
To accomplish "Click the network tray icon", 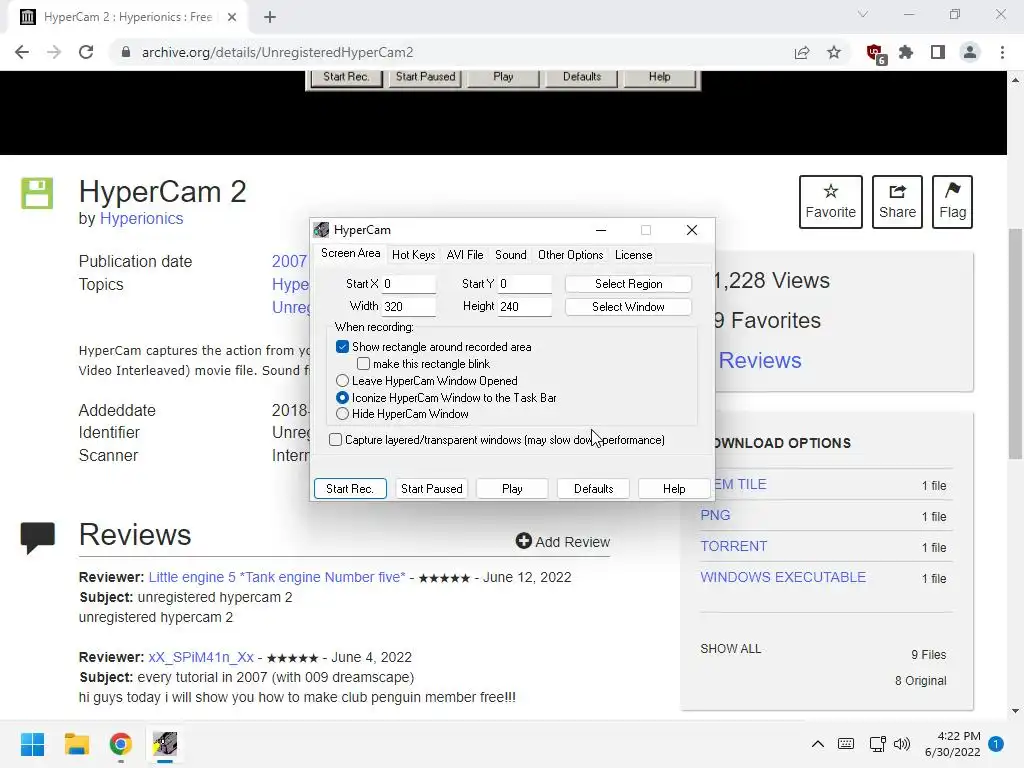I will tap(877, 744).
